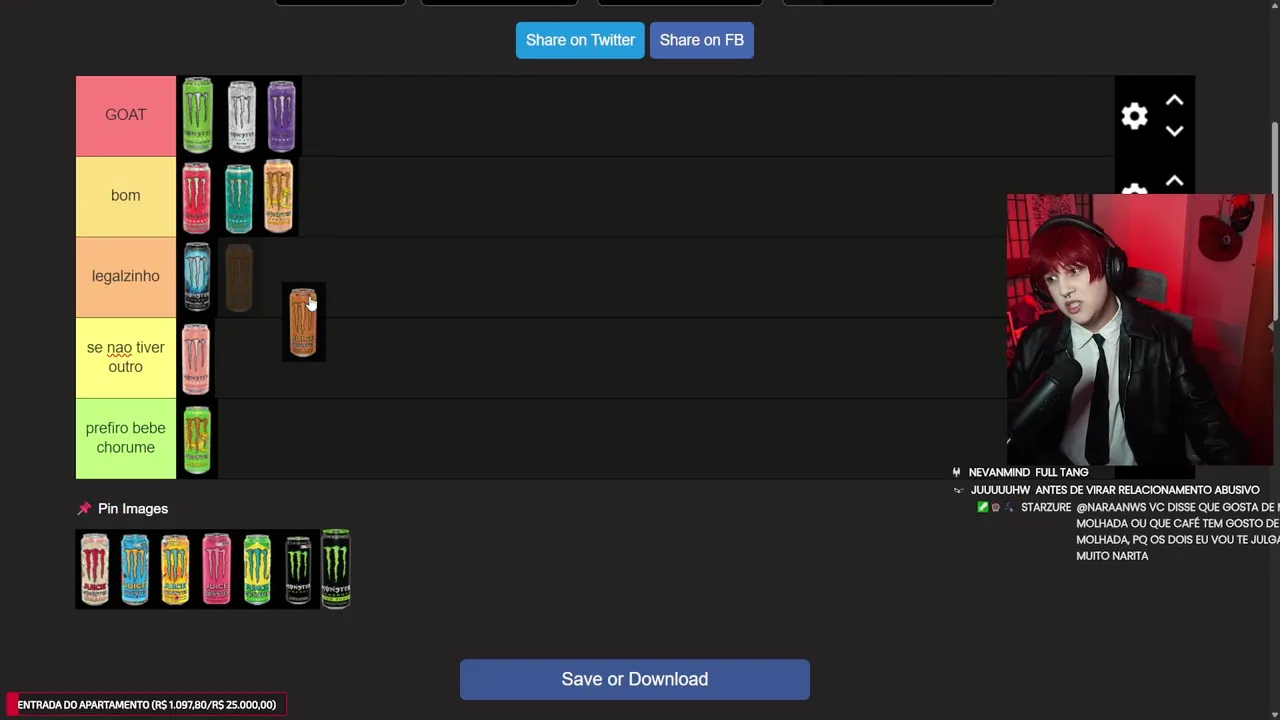
Task: Edit the yellow bom tier label
Action: (x=126, y=196)
